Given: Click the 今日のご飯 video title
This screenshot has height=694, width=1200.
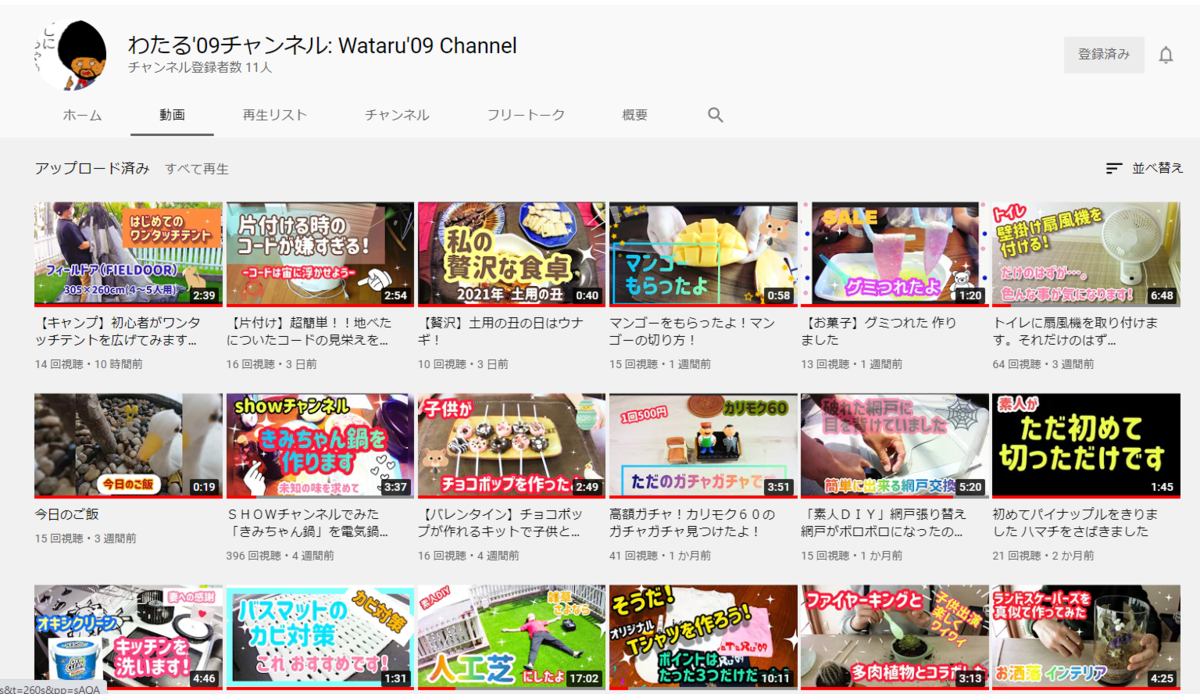Looking at the screenshot, I should coord(67,515).
